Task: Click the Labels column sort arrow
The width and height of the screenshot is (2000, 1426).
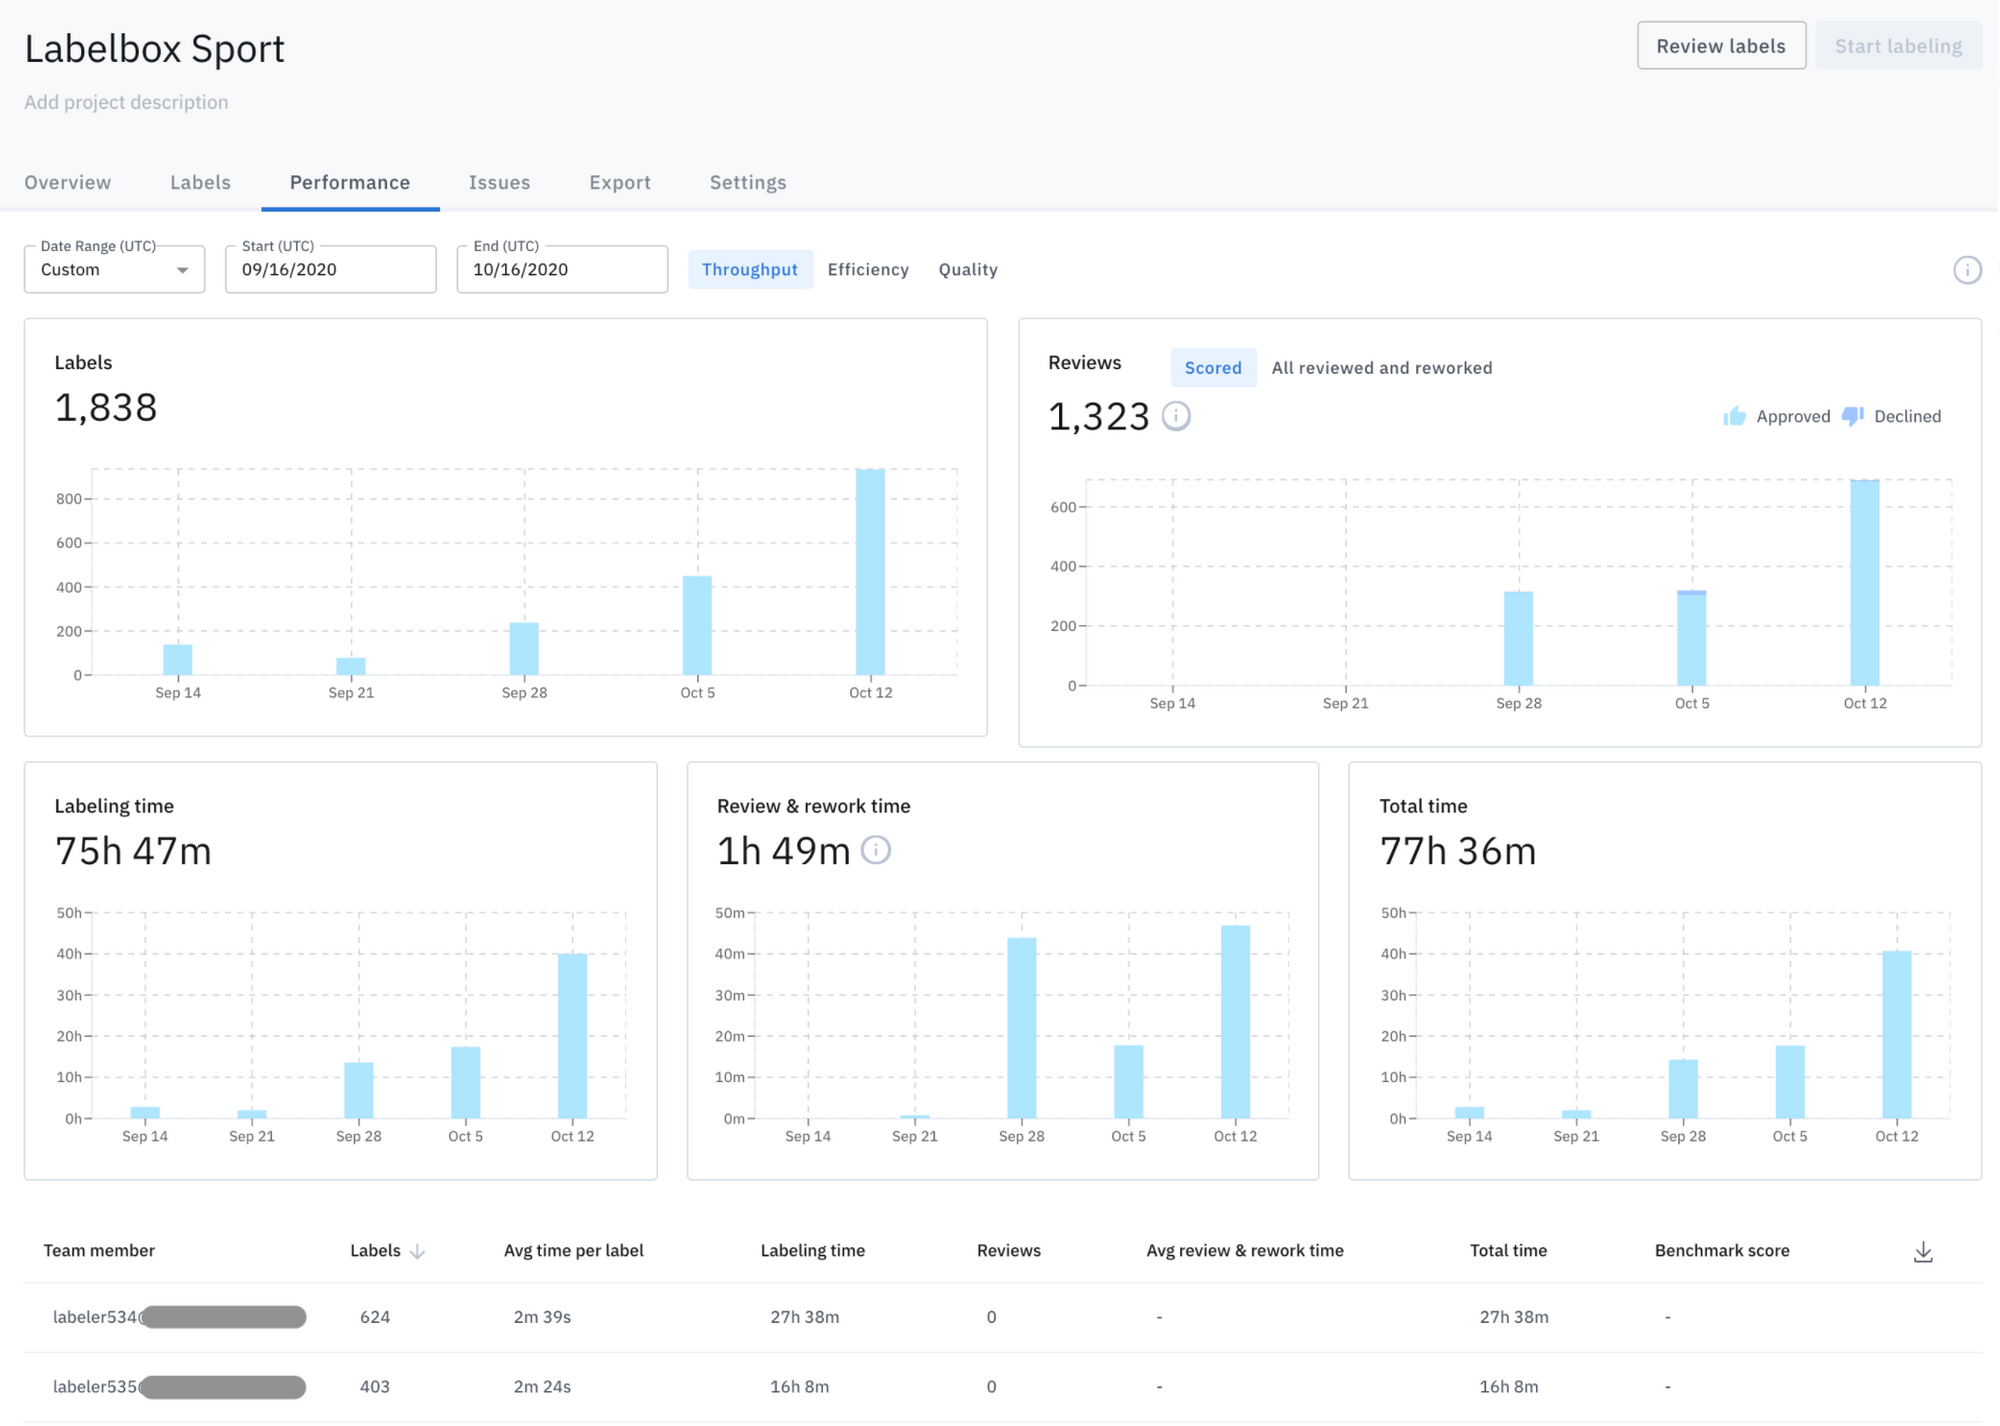Action: tap(418, 1252)
